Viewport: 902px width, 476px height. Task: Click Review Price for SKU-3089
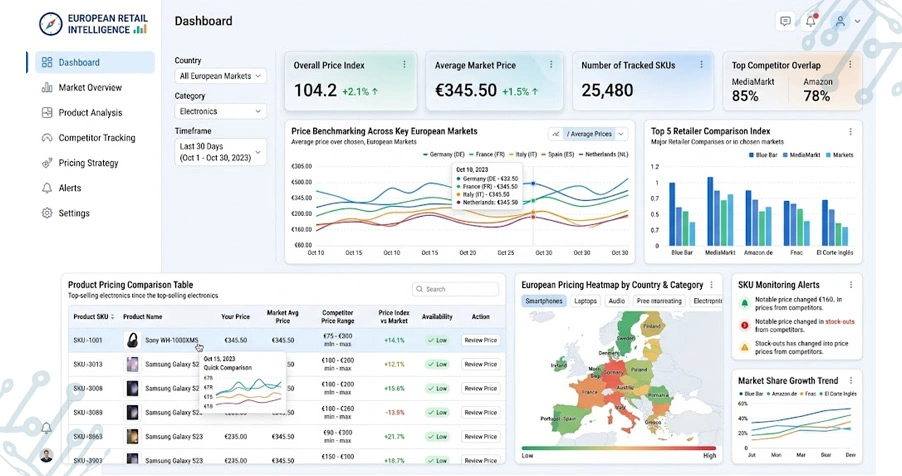click(480, 413)
